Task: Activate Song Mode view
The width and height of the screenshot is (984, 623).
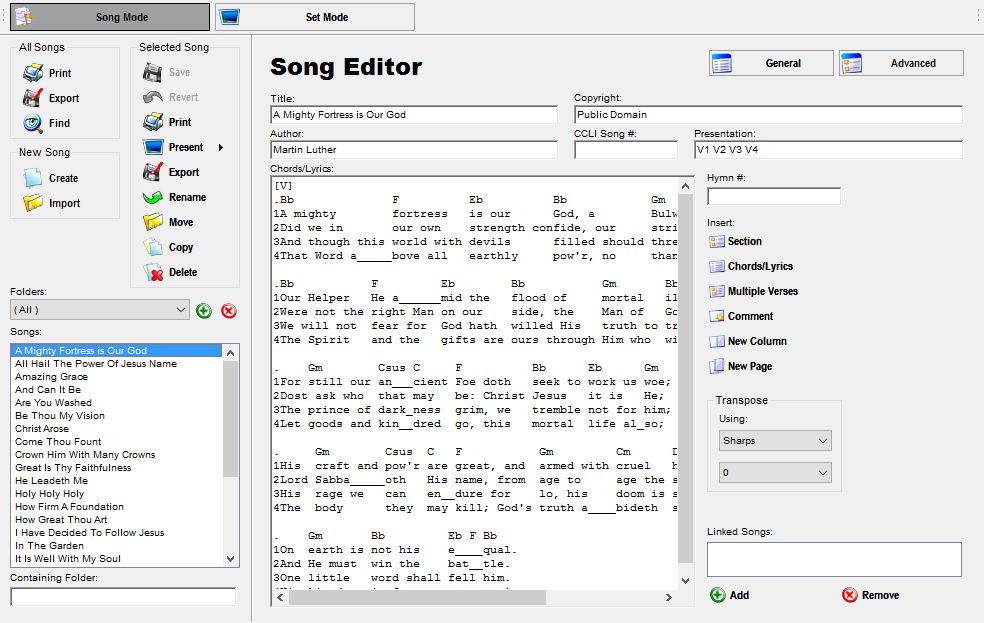Action: [x=110, y=17]
